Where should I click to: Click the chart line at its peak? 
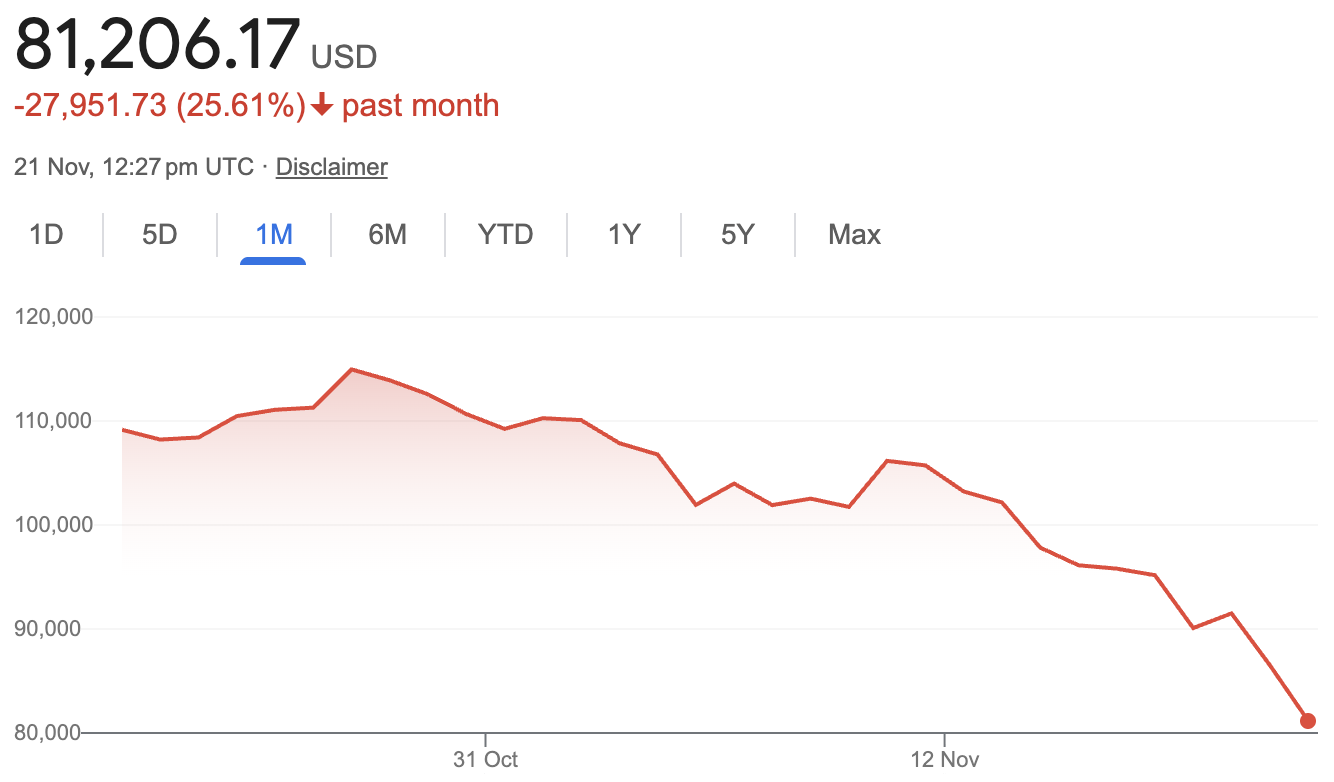352,370
